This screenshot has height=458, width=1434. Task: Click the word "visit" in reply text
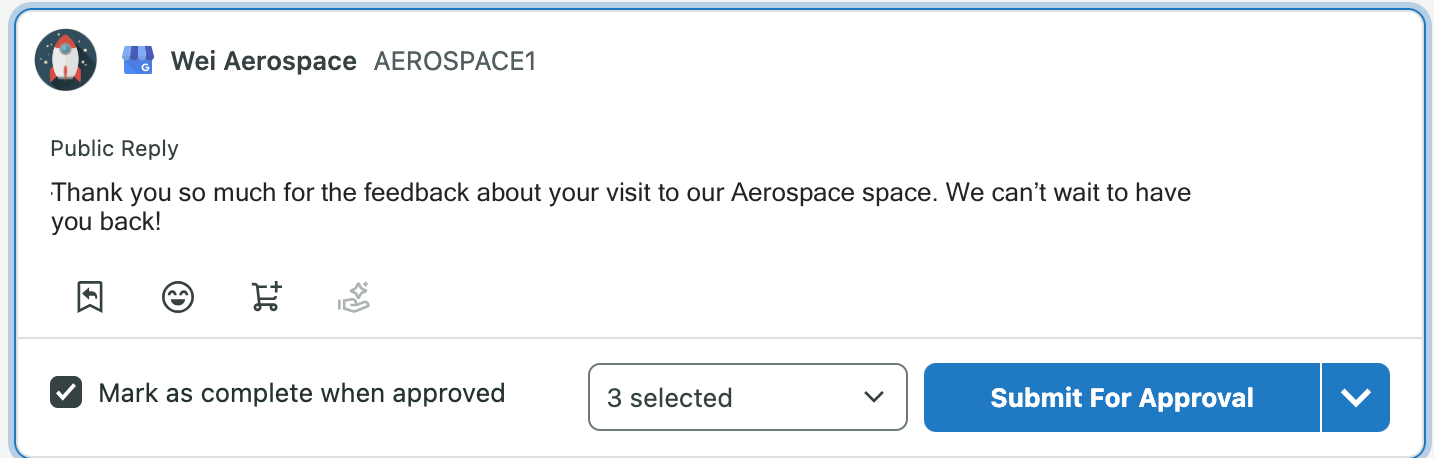(x=626, y=192)
